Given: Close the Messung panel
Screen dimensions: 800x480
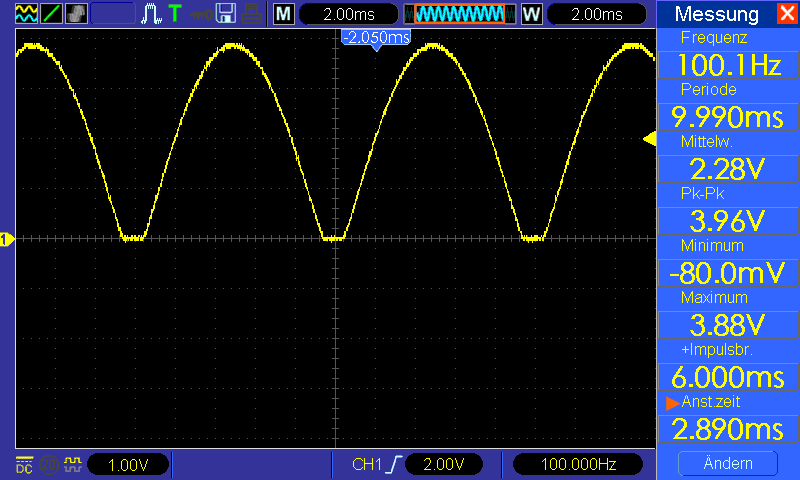Looking at the screenshot, I should pos(788,13).
